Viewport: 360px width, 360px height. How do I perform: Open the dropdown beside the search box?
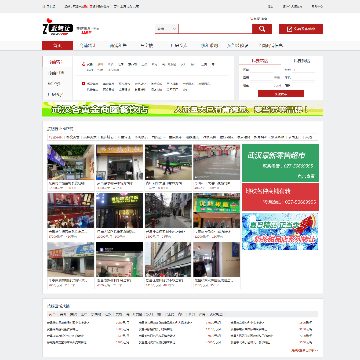point(167,29)
